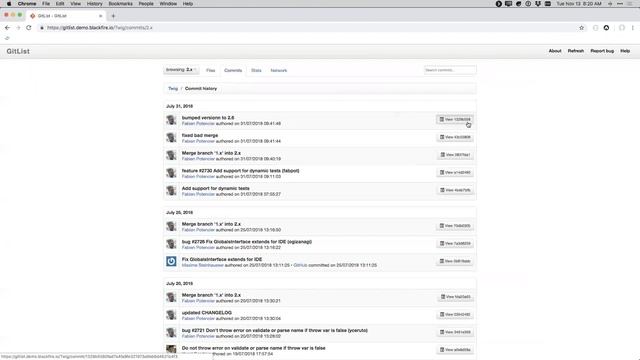View the July 20 'Merge branch 1.x' commit

click(x=456, y=297)
